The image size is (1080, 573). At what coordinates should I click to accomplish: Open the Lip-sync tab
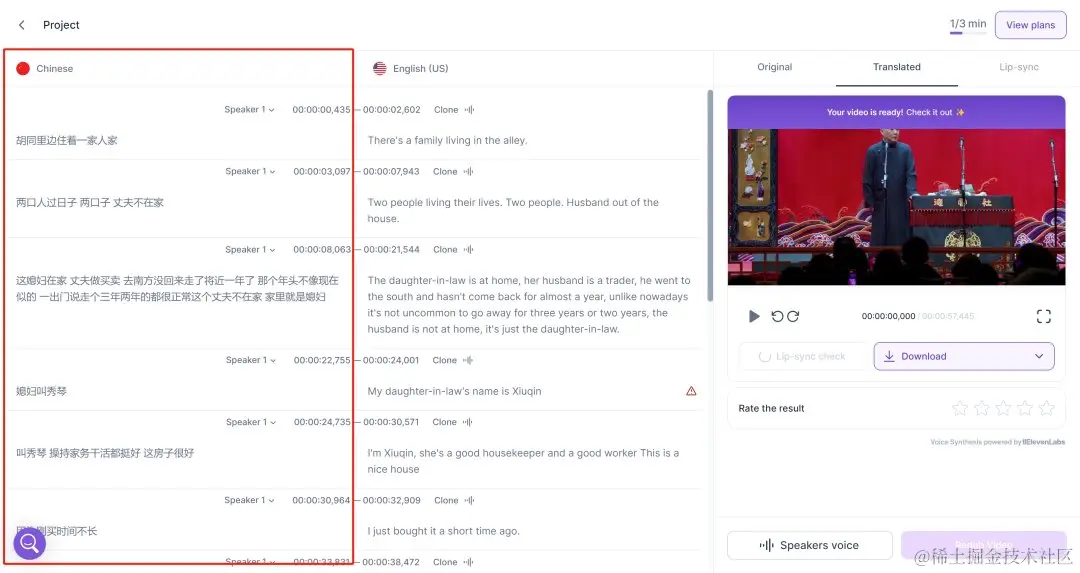(1018, 67)
